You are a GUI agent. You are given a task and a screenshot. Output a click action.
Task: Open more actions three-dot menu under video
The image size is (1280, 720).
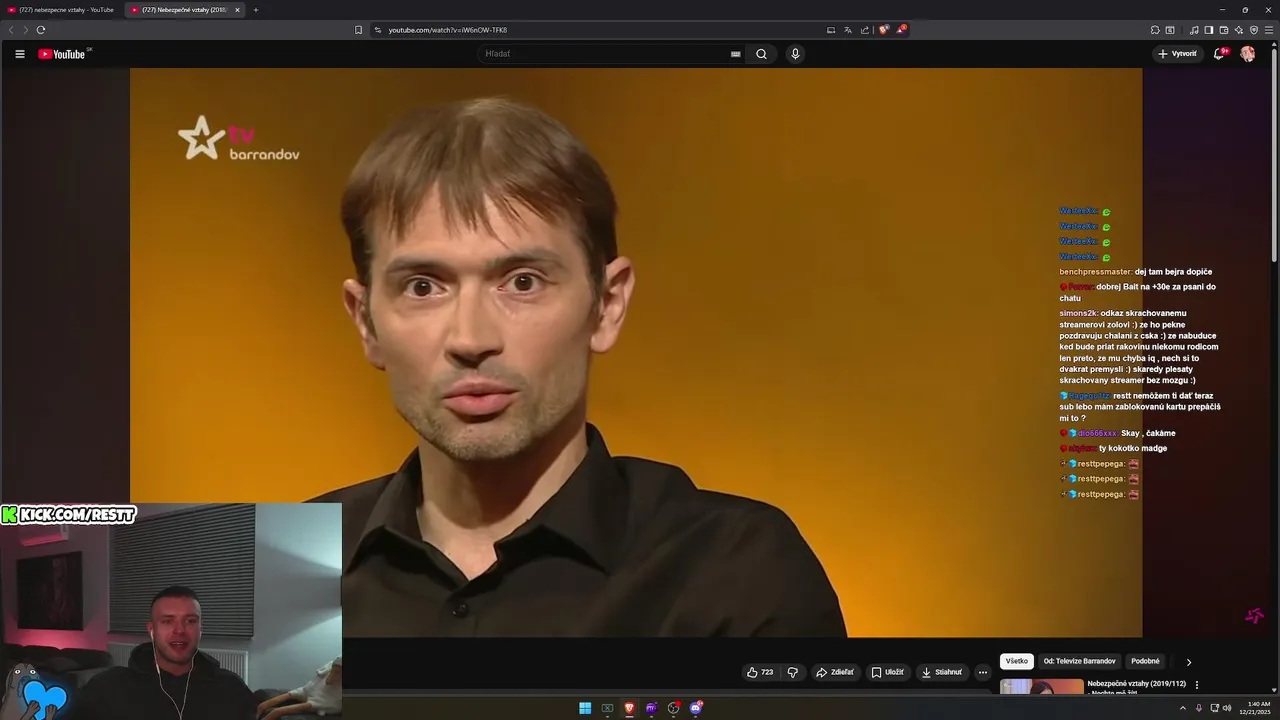[983, 672]
